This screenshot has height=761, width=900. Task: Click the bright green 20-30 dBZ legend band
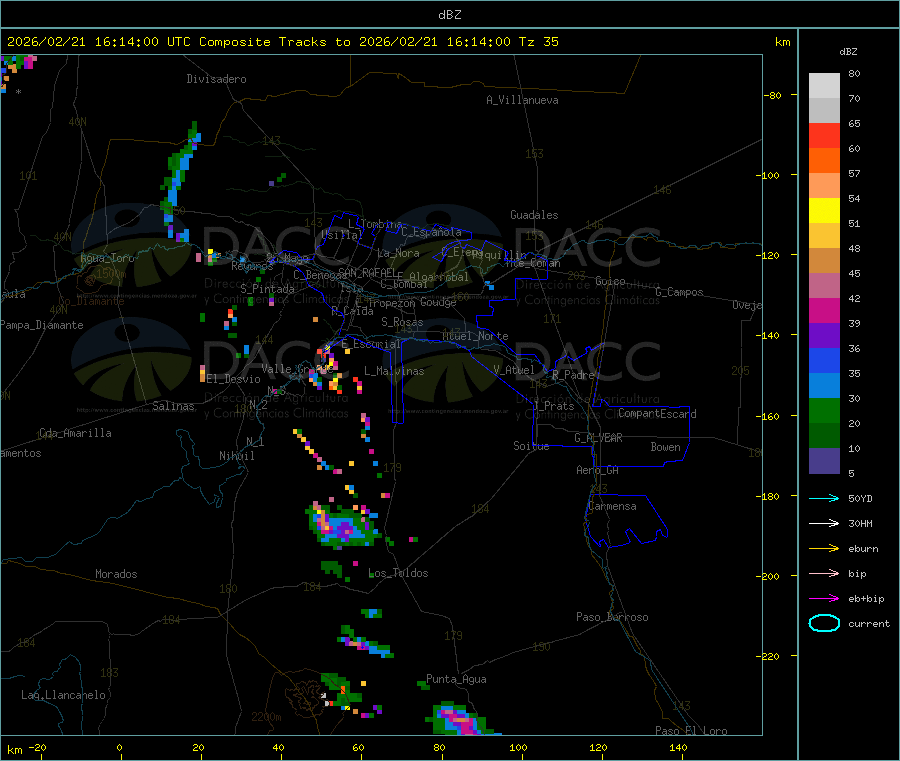[x=824, y=410]
